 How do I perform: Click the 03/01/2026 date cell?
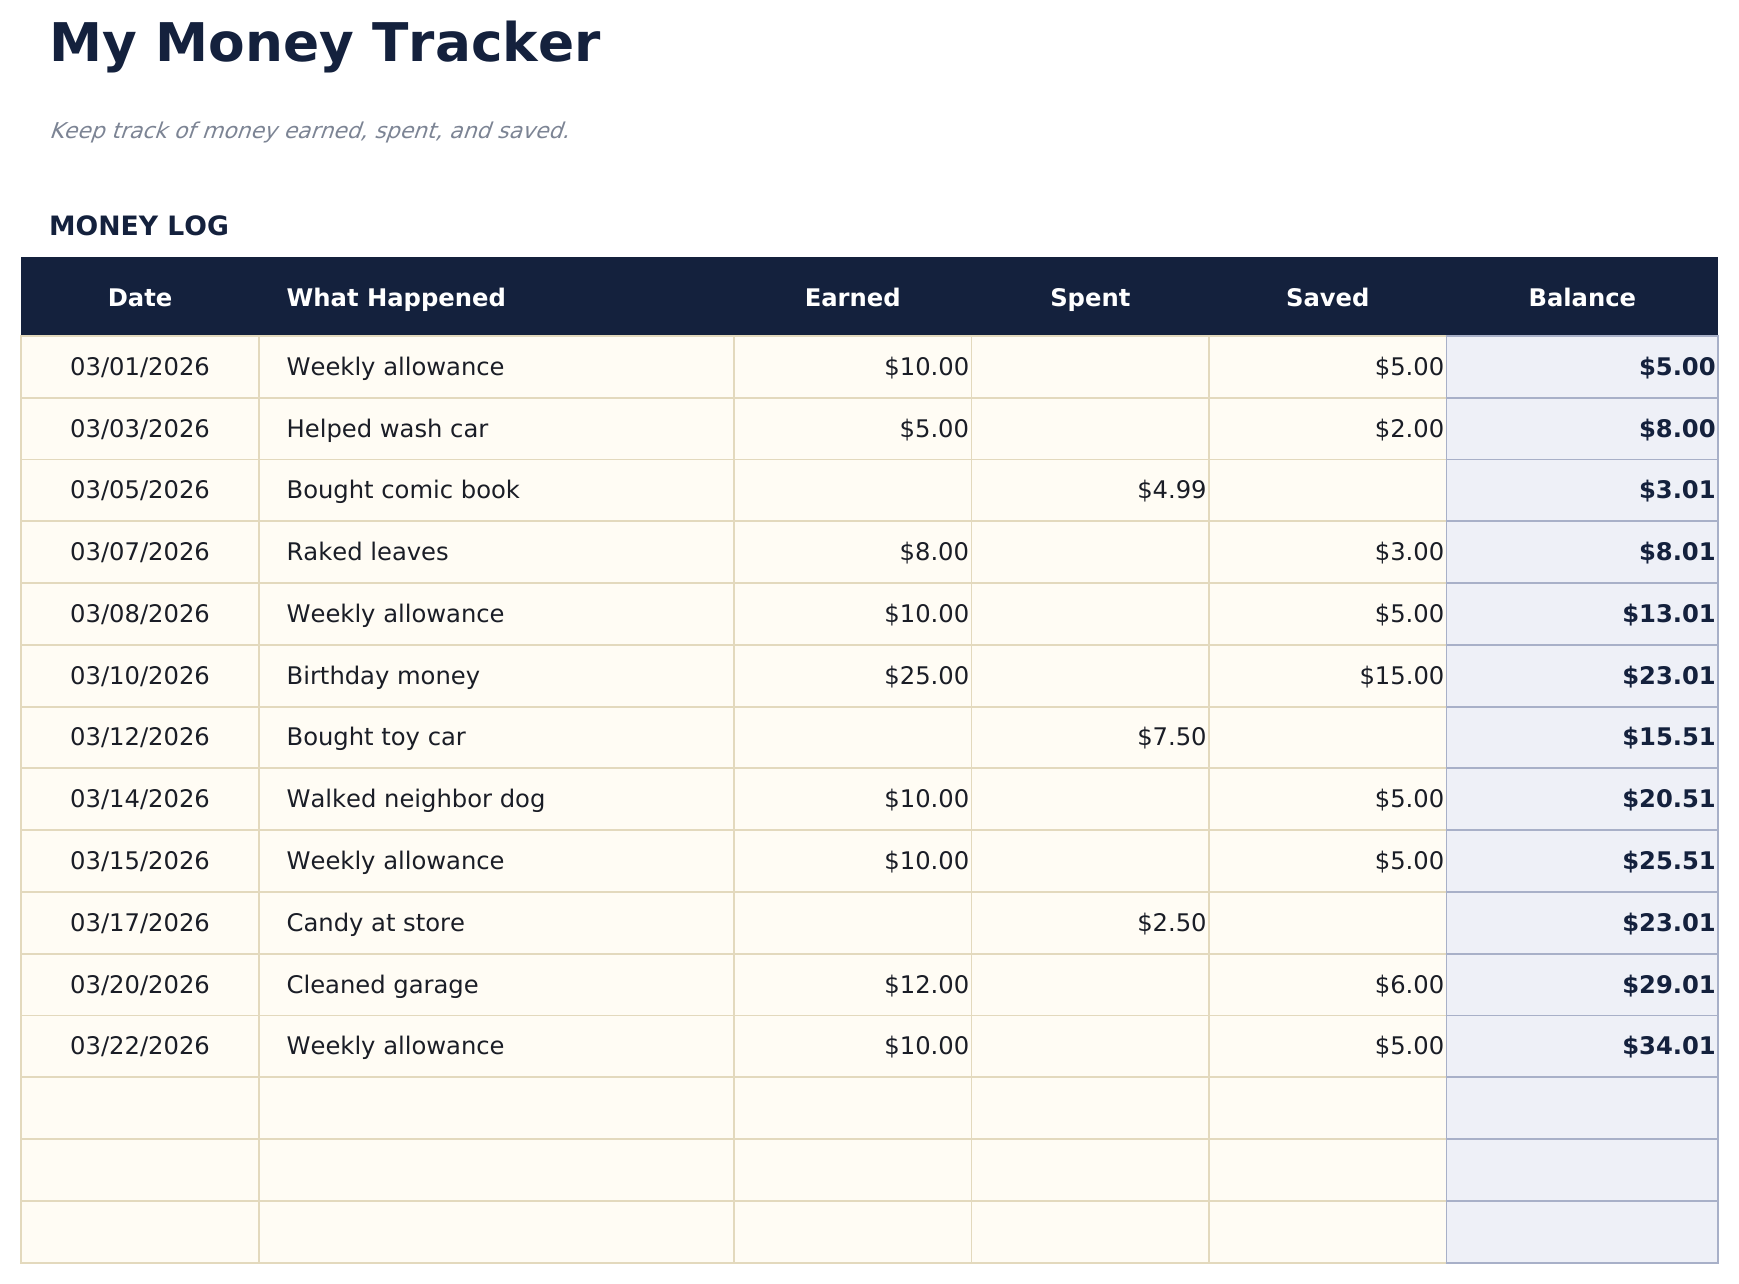(140, 367)
